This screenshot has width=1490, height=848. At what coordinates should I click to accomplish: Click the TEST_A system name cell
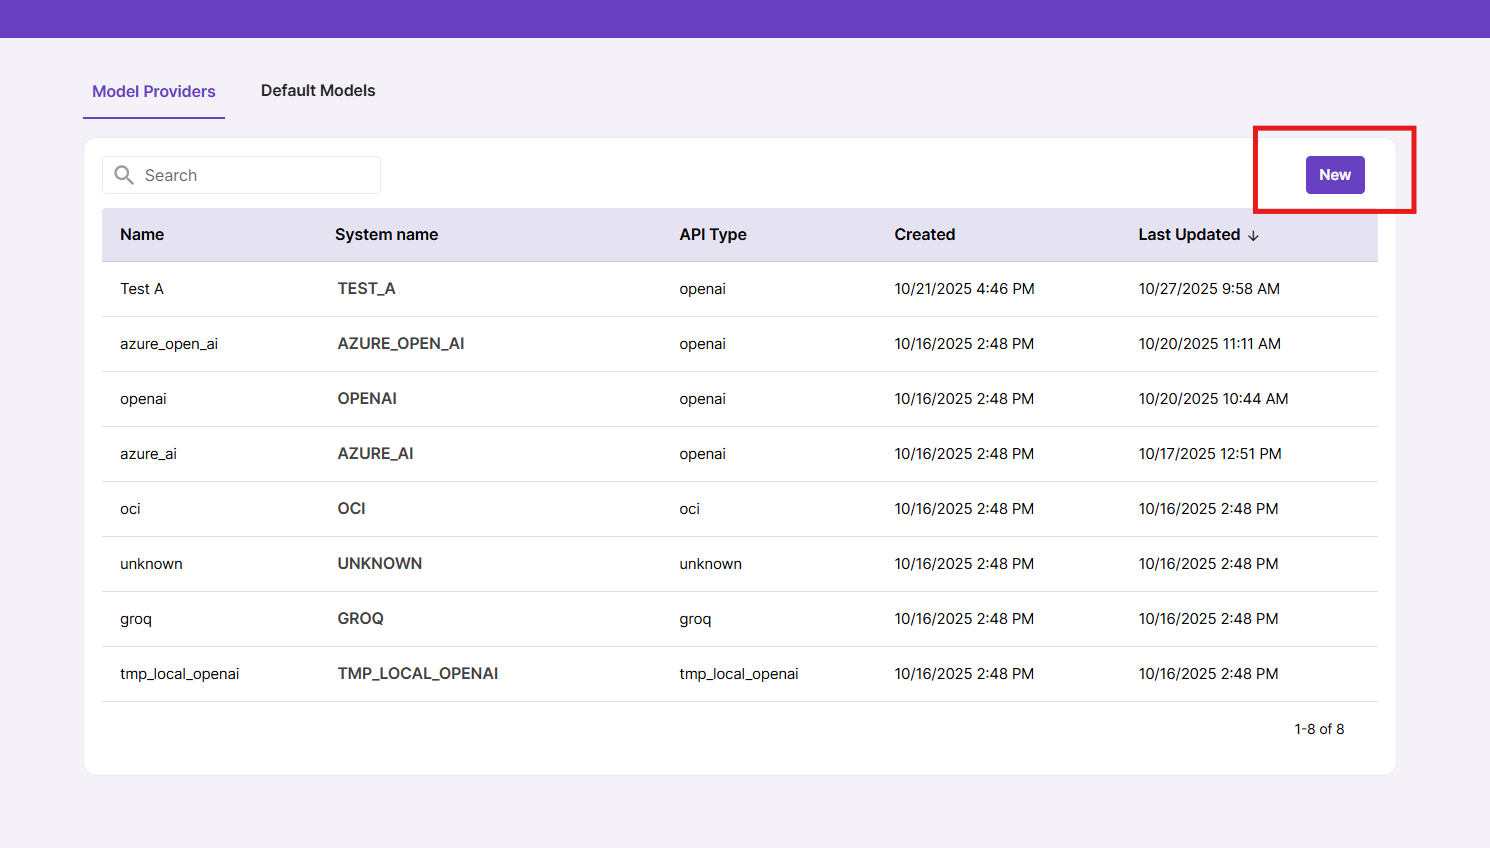click(366, 289)
